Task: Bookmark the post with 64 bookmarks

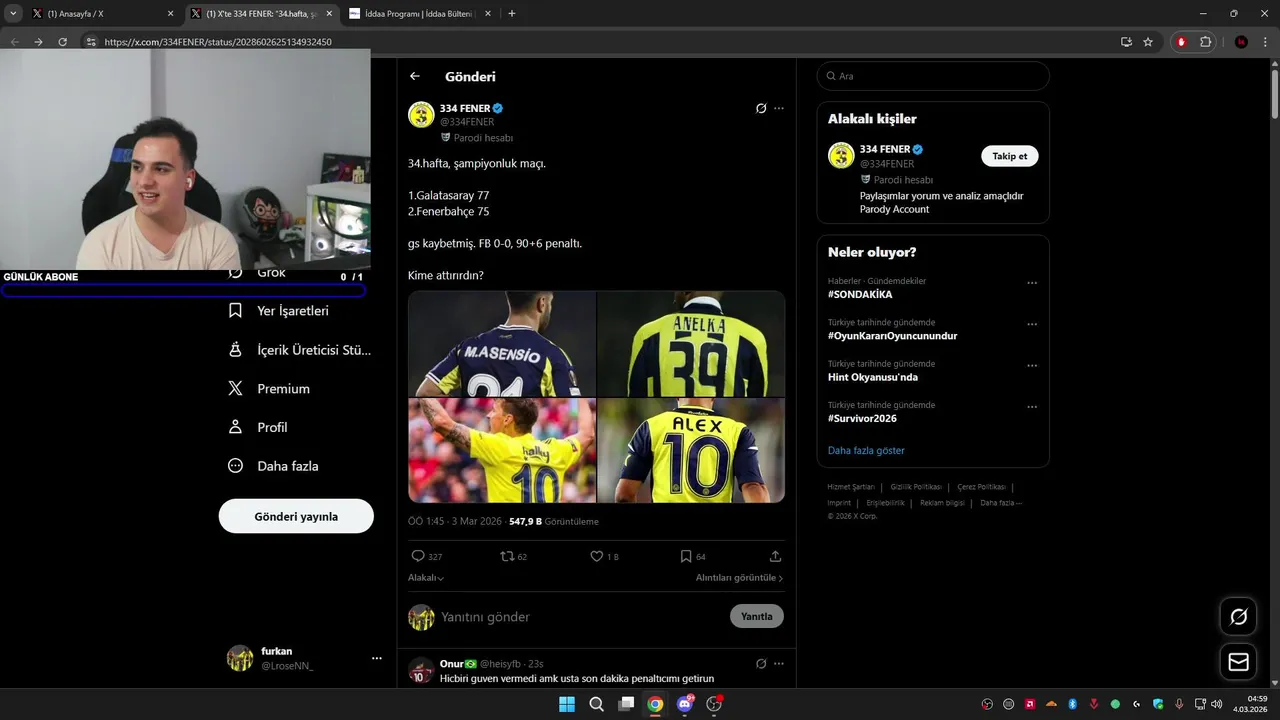Action: tap(686, 556)
